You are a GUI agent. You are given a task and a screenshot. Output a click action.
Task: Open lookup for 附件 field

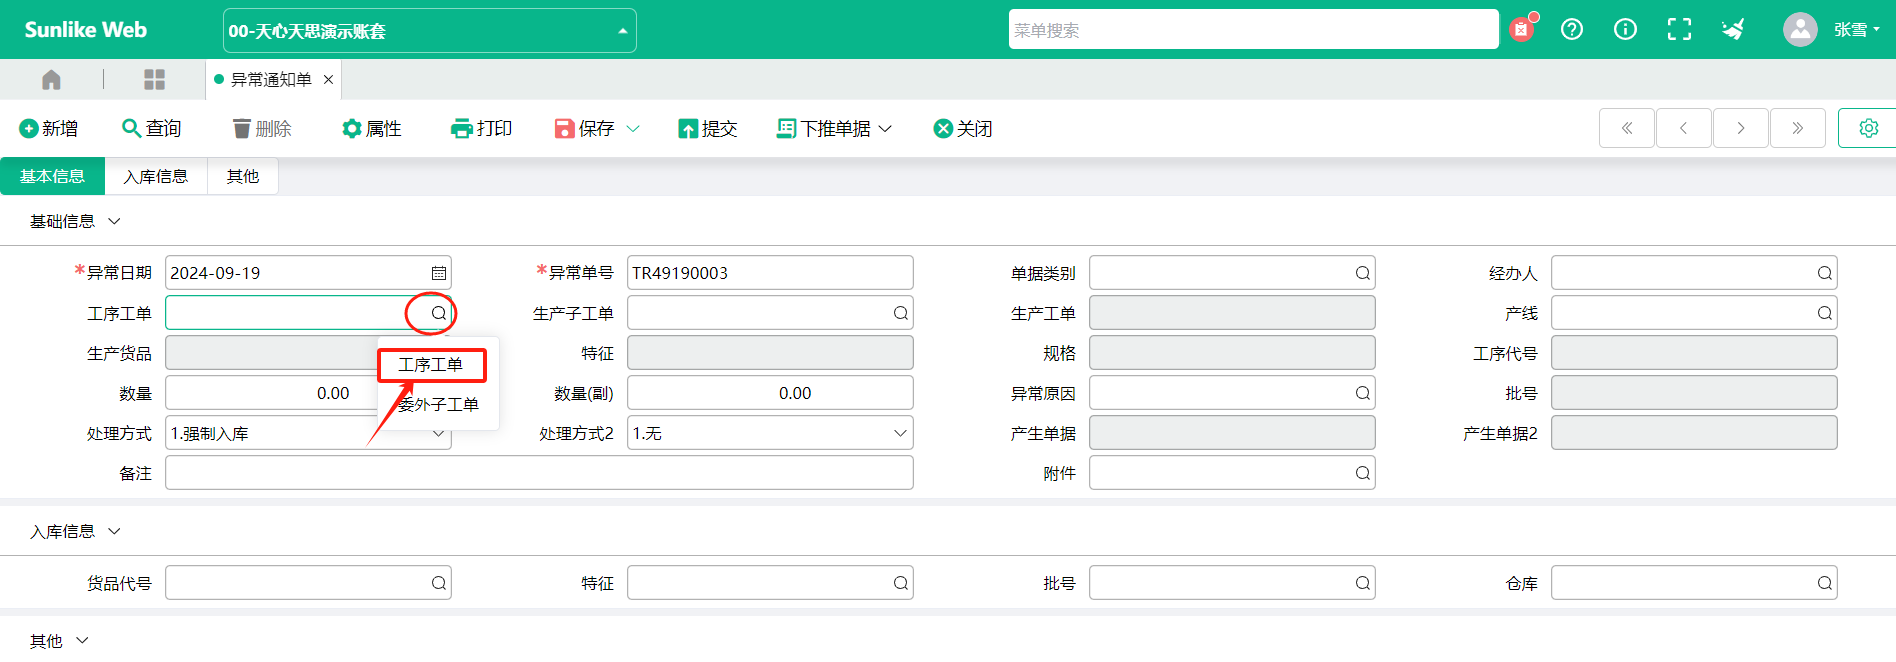click(1363, 473)
